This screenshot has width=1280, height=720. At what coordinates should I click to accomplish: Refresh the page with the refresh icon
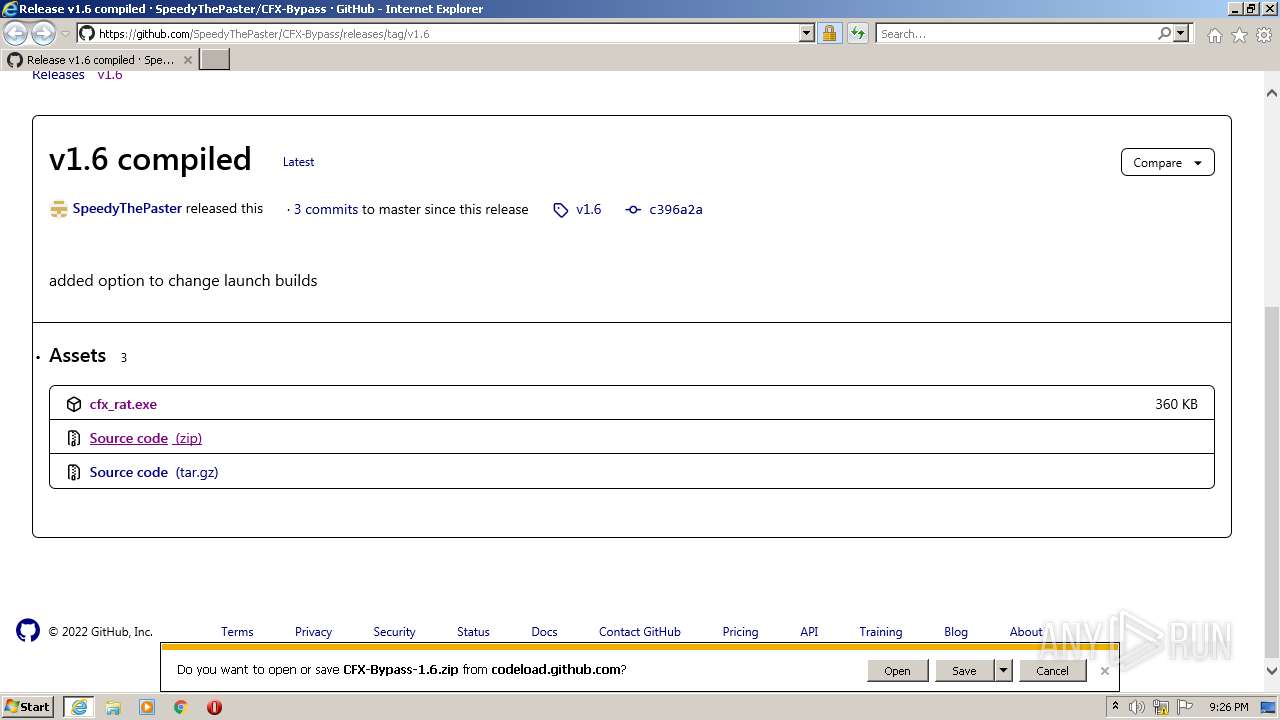858,33
